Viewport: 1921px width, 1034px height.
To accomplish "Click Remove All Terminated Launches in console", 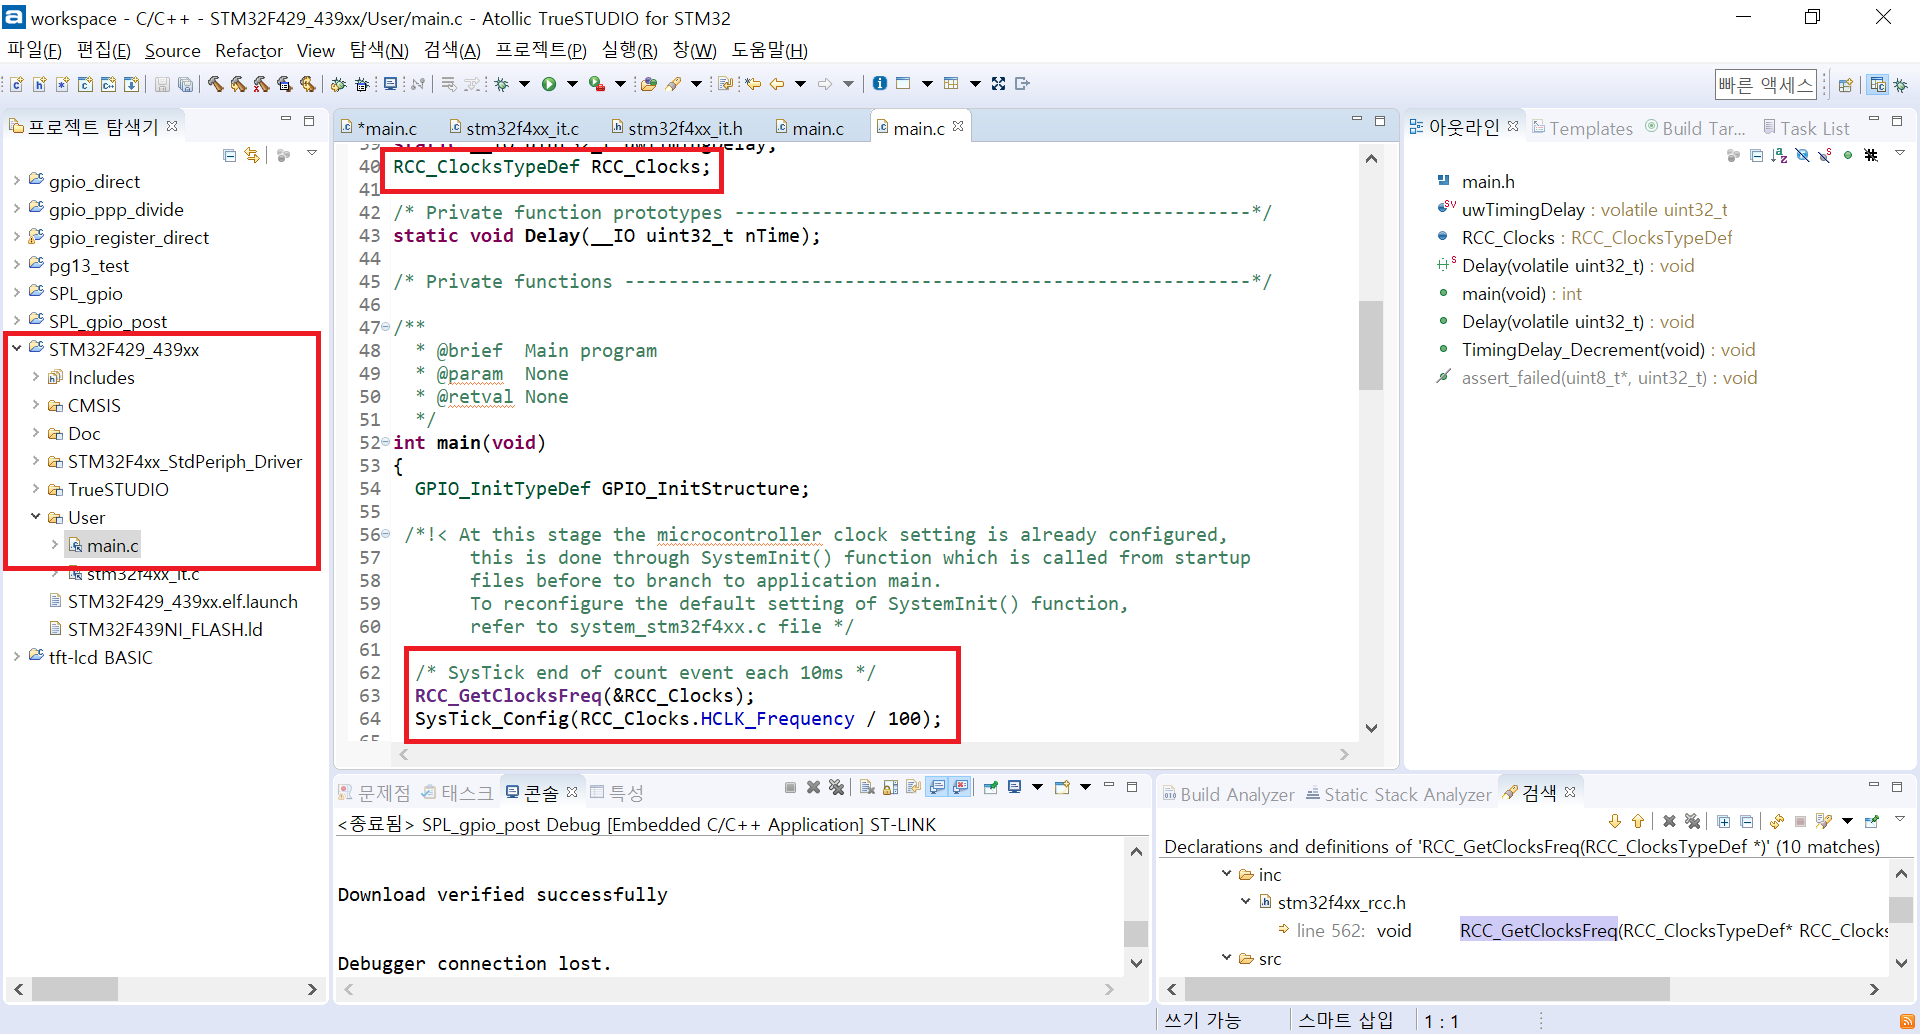I will tap(837, 788).
